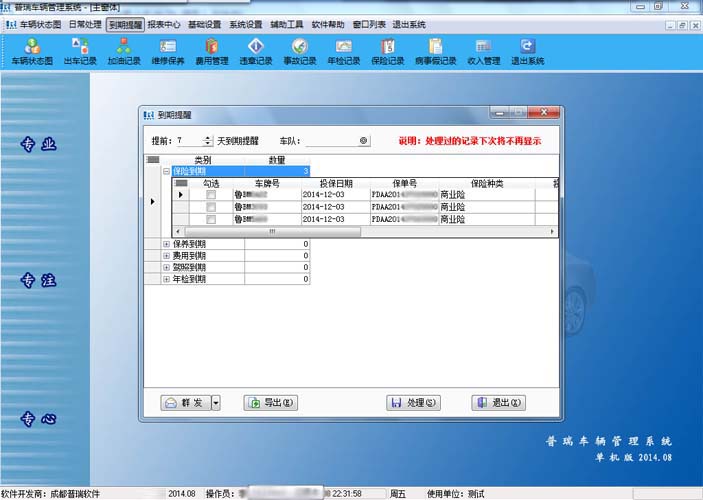Open the 到期提醒 menu
This screenshot has width=703, height=500.
pyautogui.click(x=126, y=25)
